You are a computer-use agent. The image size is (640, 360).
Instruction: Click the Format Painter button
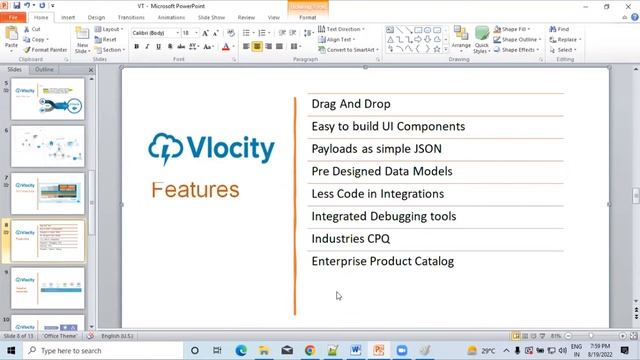click(x=45, y=50)
